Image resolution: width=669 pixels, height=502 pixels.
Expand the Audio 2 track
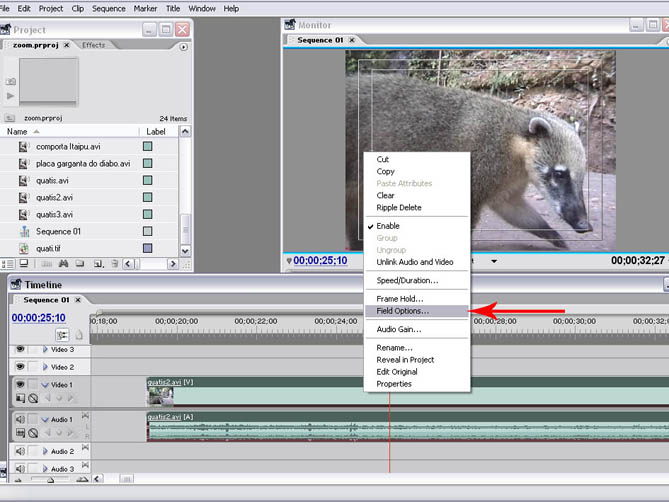45,452
